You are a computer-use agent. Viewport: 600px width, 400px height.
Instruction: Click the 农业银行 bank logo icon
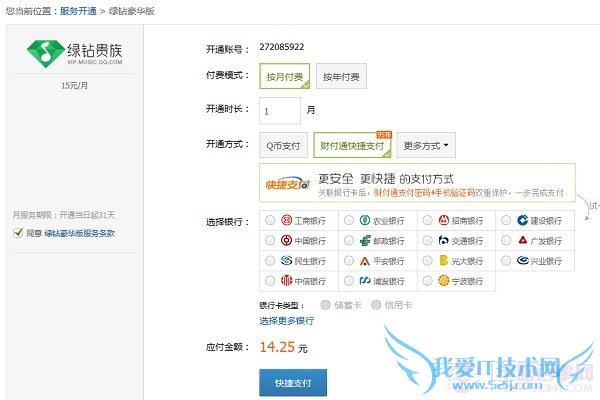(365, 220)
